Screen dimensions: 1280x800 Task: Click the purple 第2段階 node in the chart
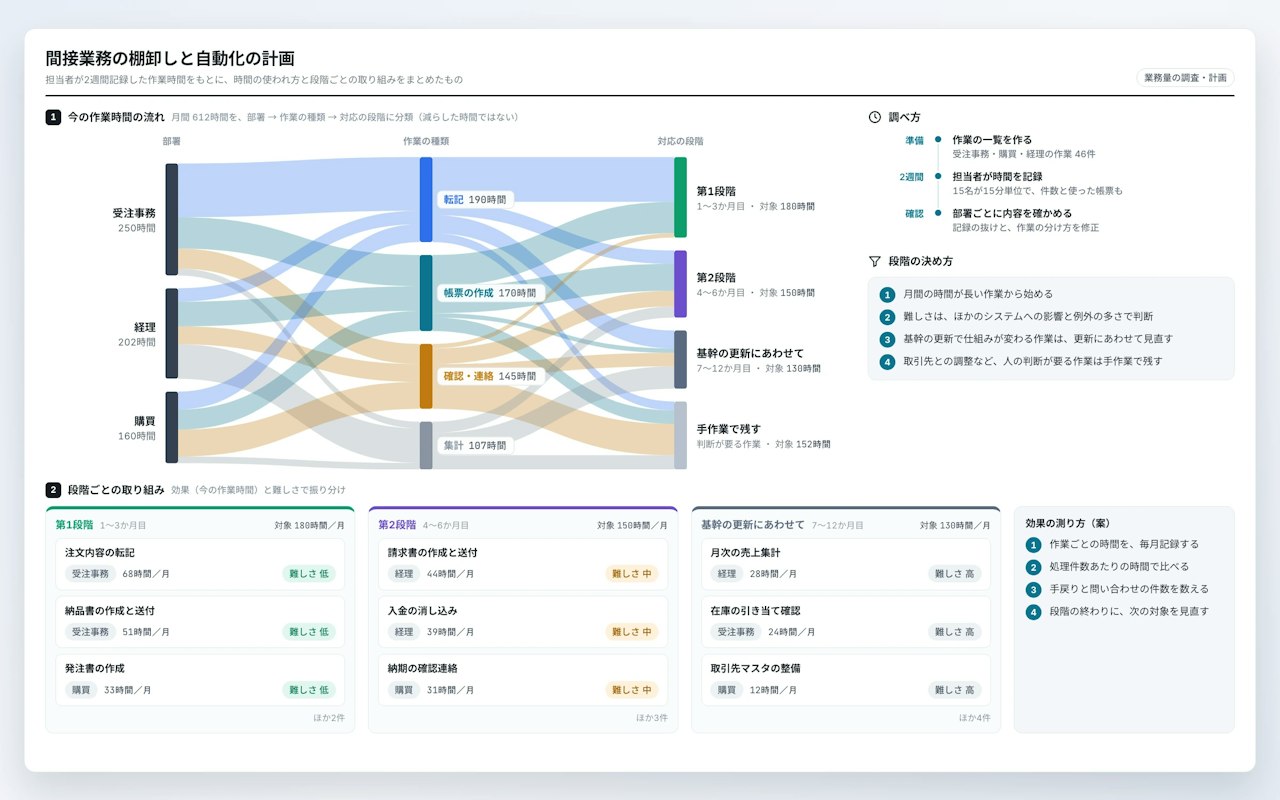coord(680,284)
